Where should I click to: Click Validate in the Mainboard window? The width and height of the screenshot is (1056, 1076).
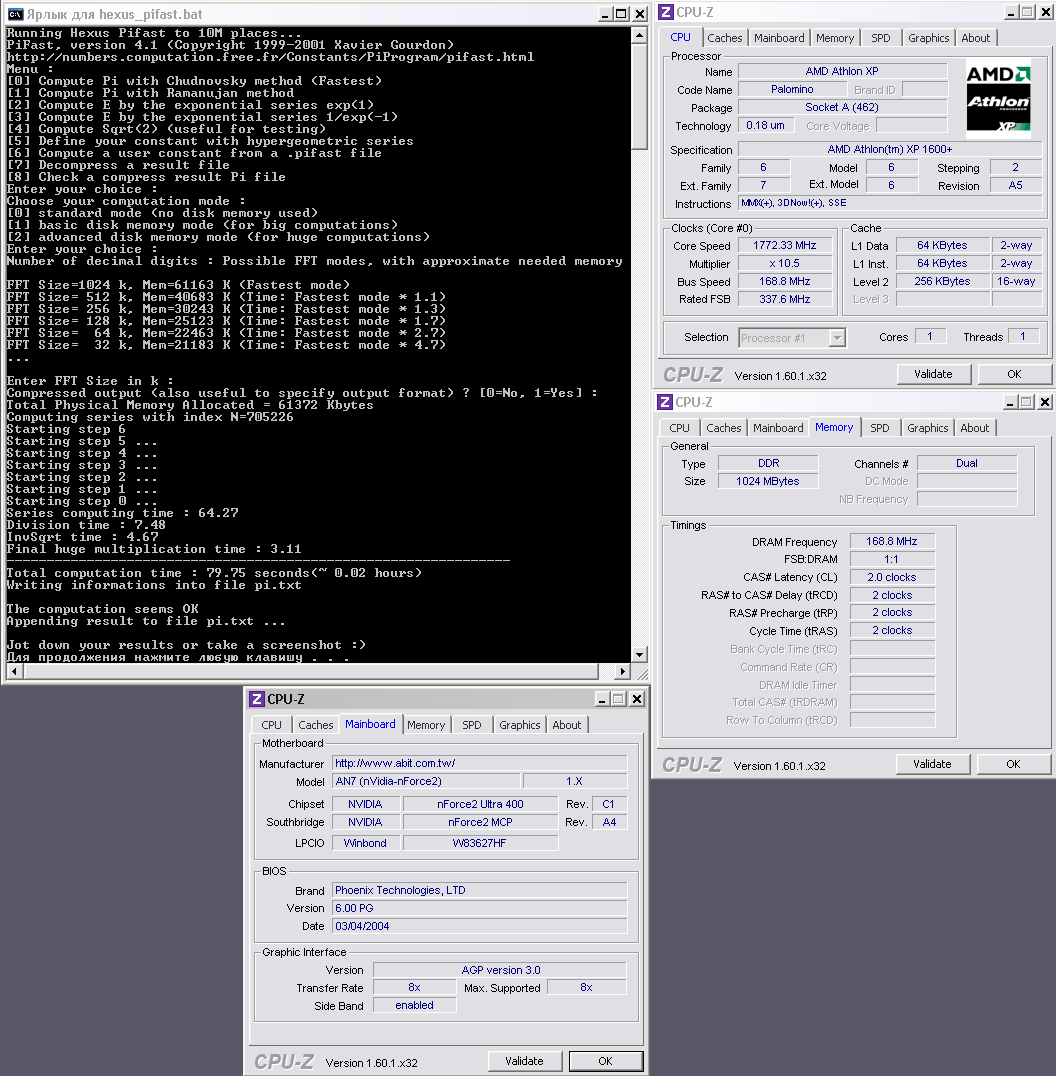click(524, 1061)
